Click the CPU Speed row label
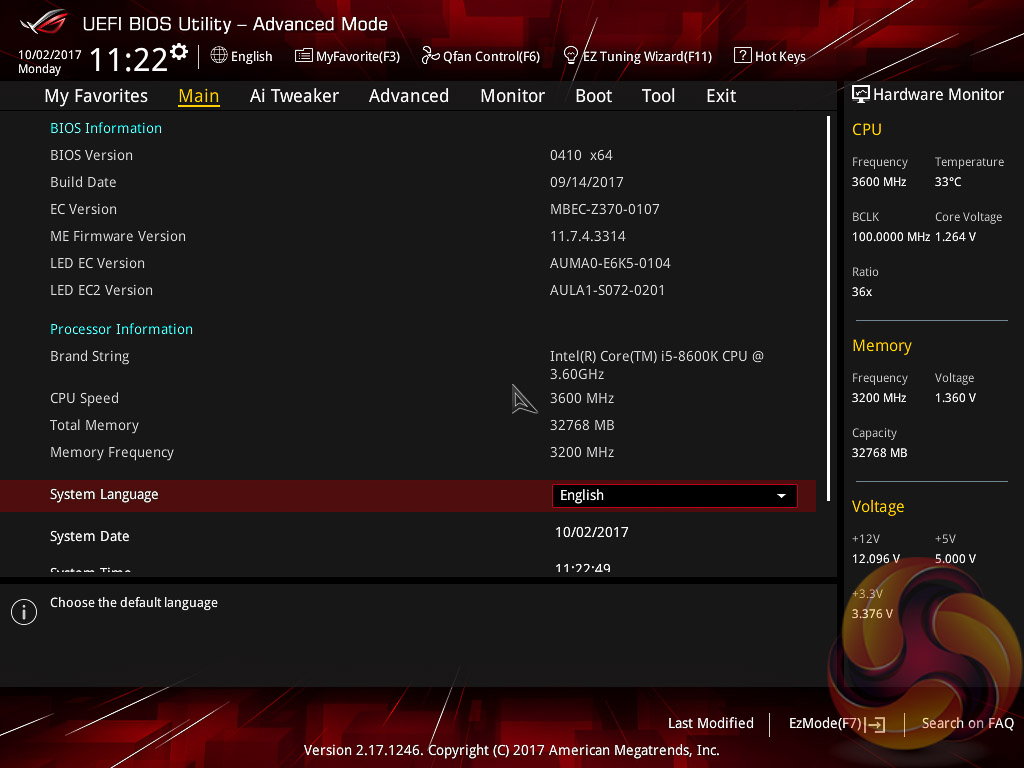1024x768 pixels. [84, 398]
